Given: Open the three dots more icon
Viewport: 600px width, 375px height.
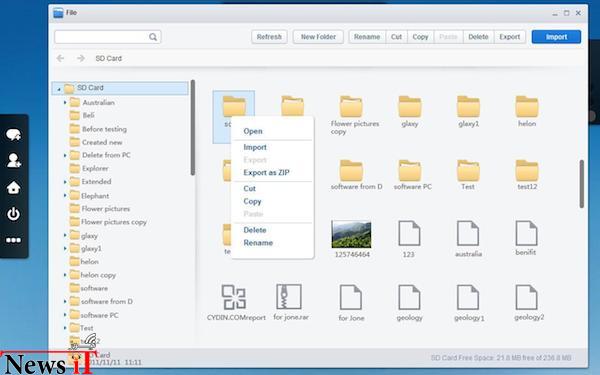Looking at the screenshot, I should click(13, 240).
